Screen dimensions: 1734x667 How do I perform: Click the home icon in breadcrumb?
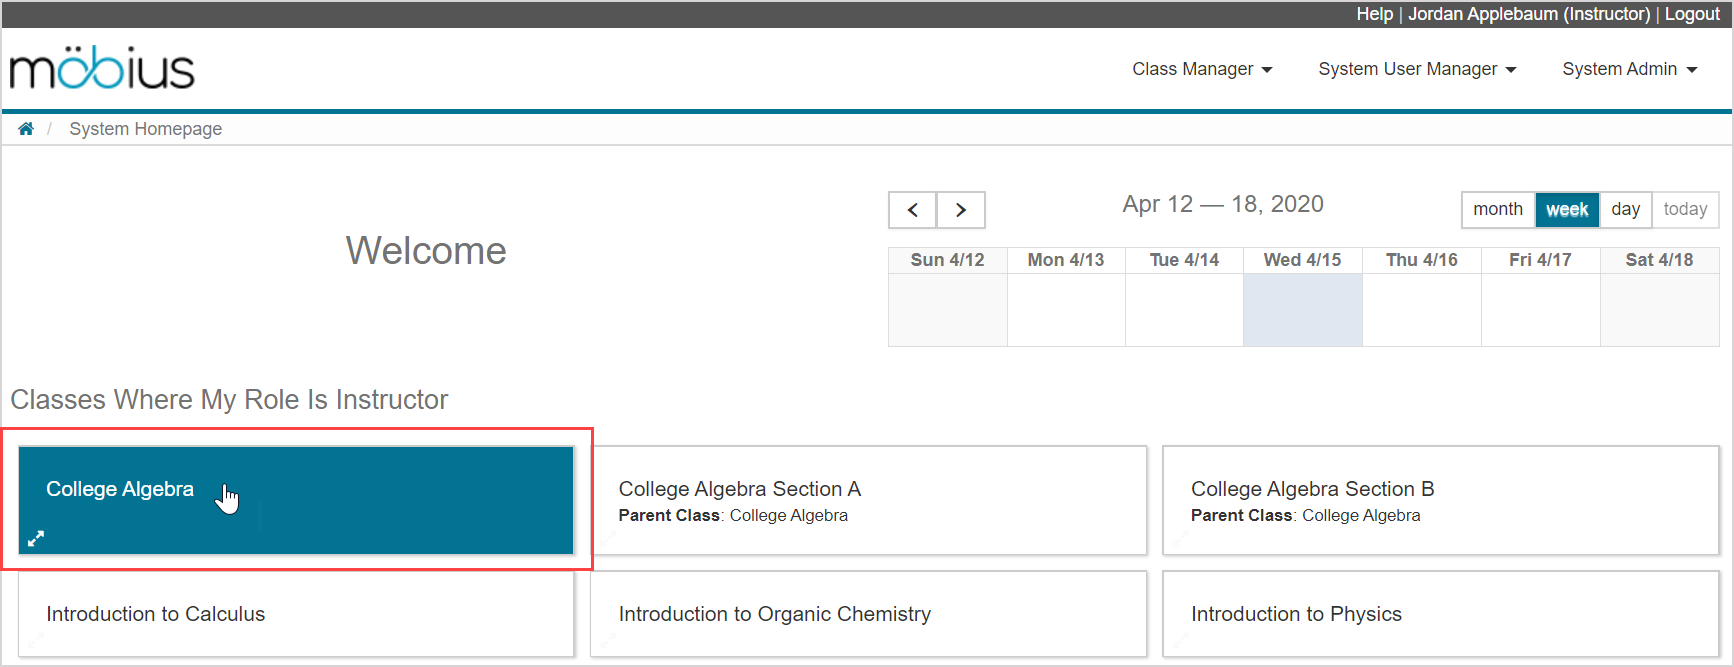pos(26,129)
